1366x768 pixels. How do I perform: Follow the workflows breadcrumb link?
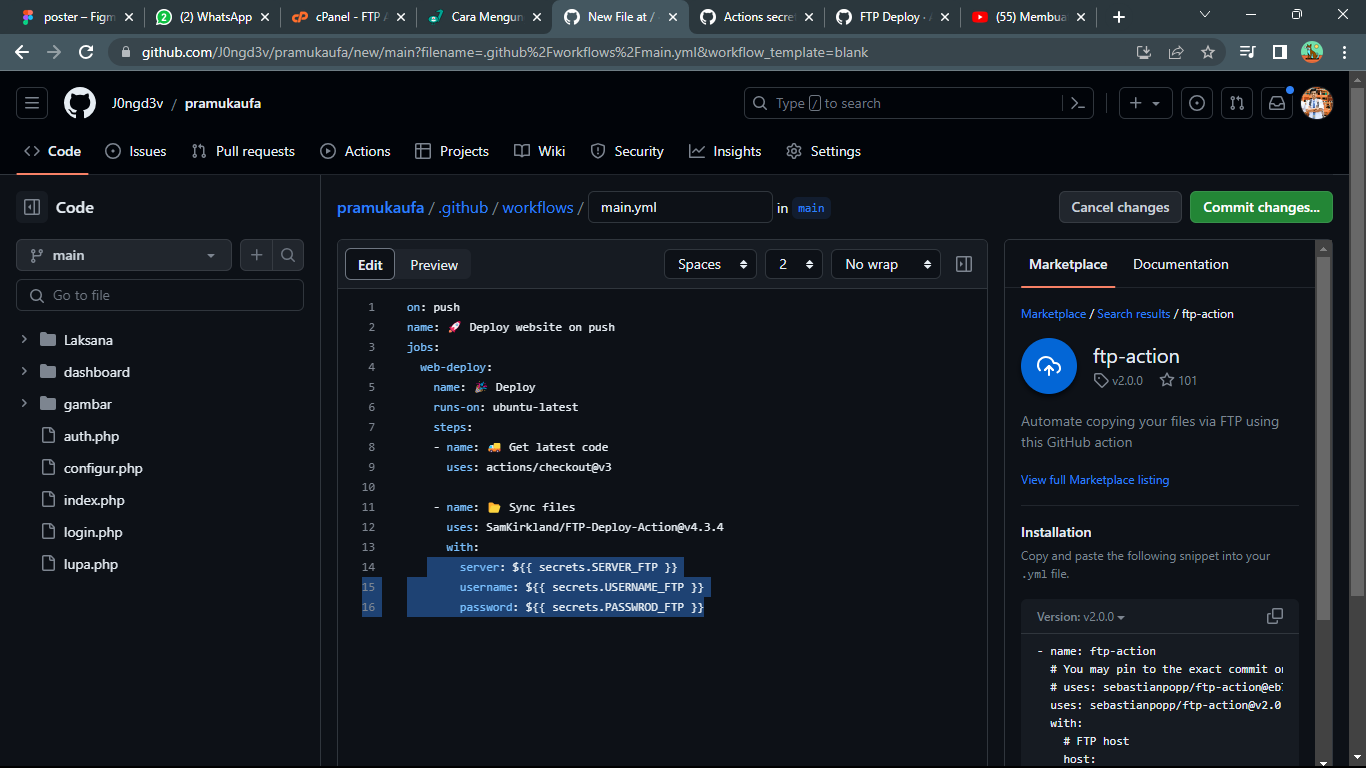pos(538,208)
